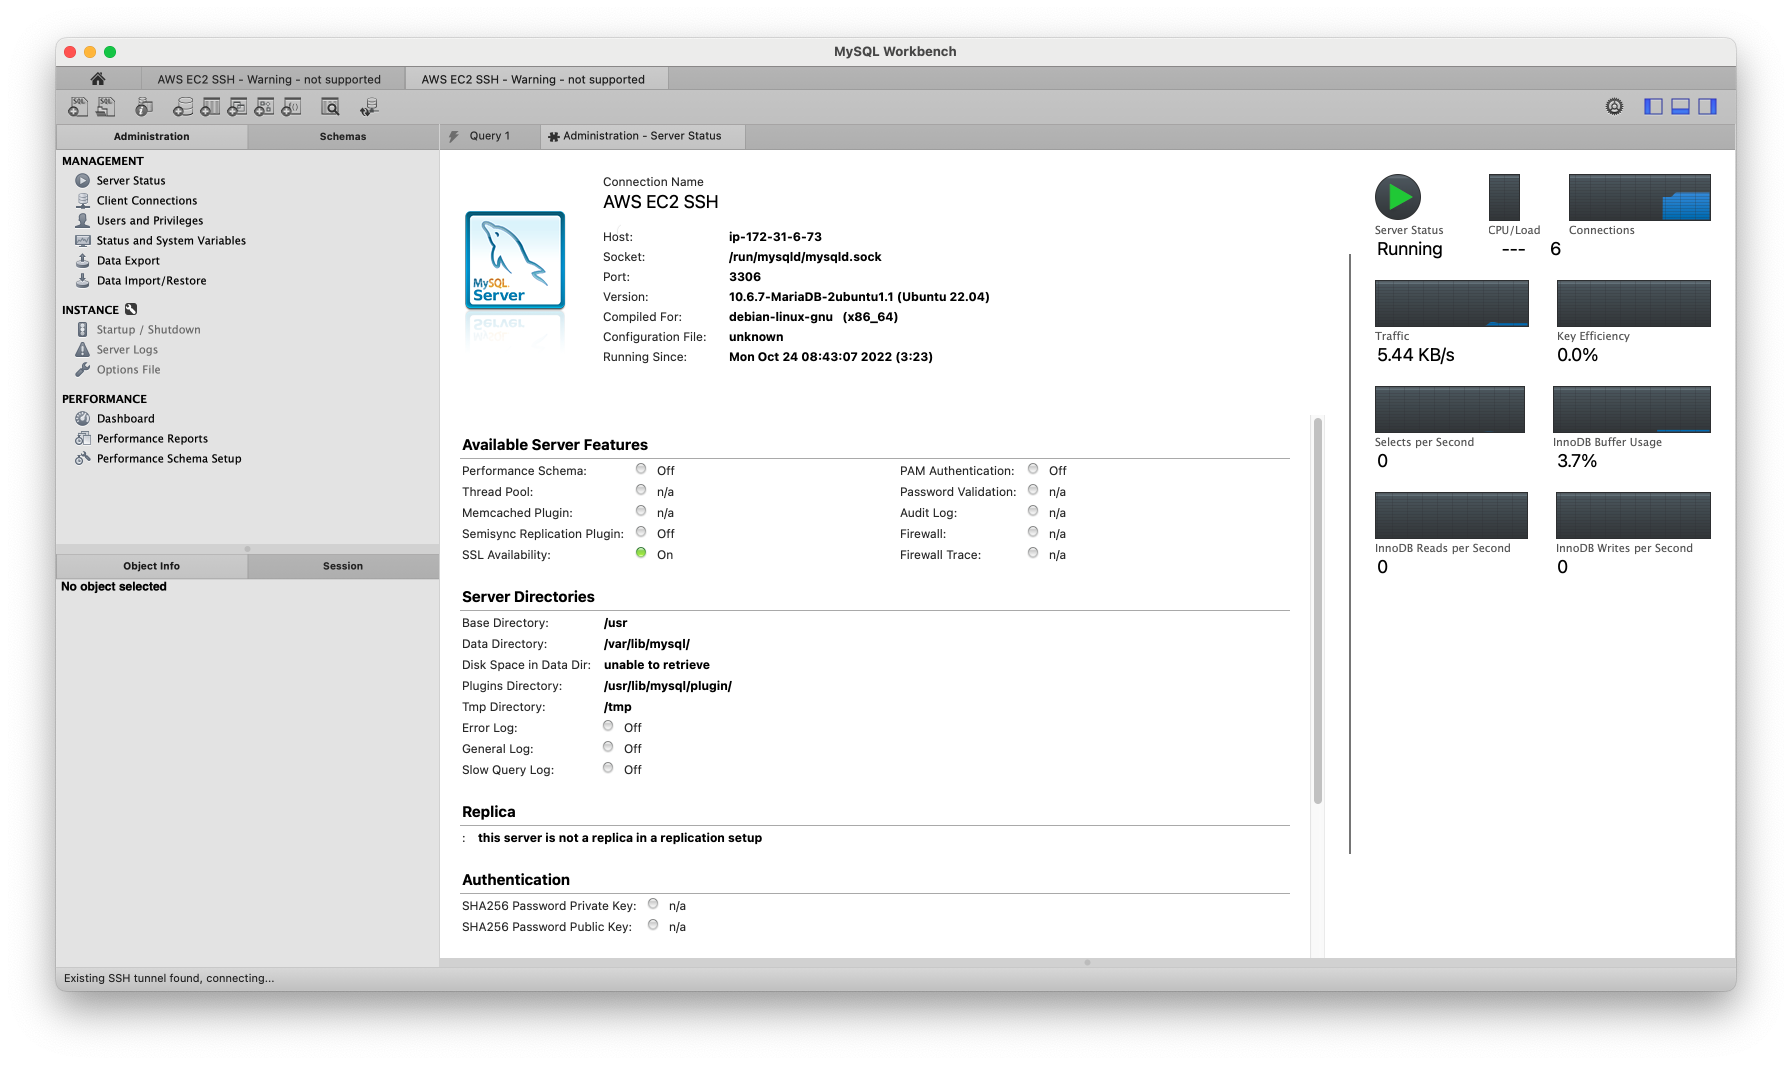
Task: Select the Session tab
Action: click(x=343, y=566)
